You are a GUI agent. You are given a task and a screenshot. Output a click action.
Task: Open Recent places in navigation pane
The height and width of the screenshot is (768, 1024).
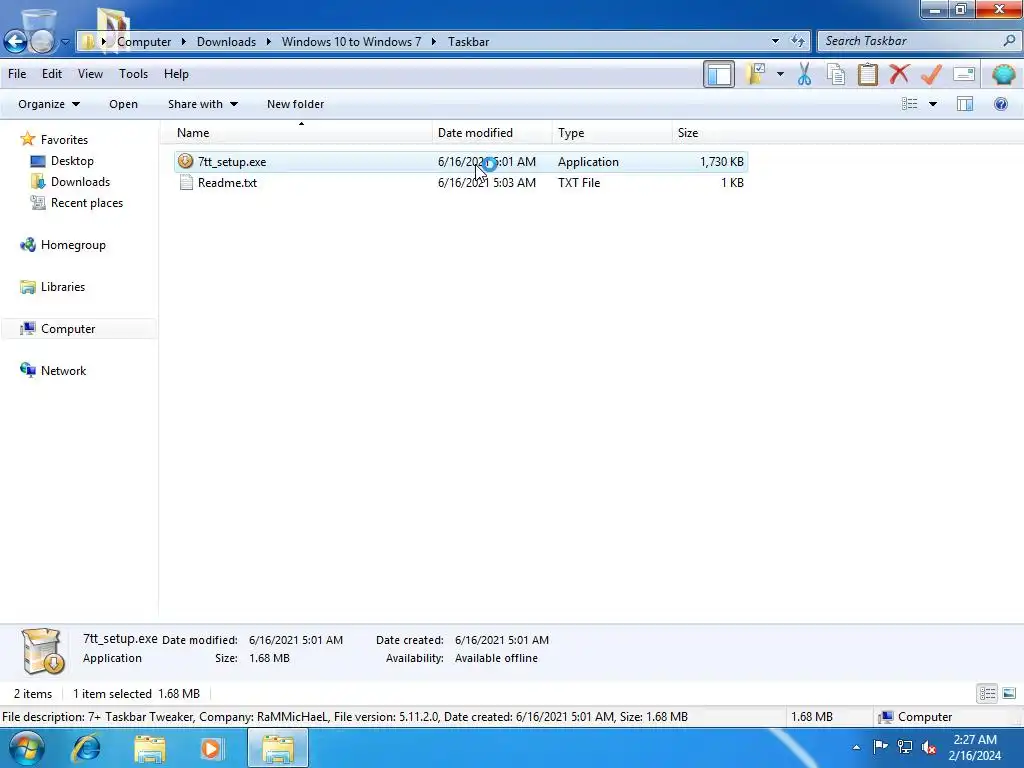pyautogui.click(x=87, y=203)
